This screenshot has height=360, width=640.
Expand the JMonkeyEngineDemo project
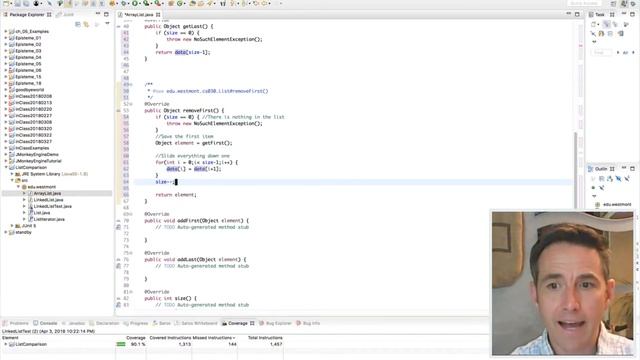tap(6, 155)
